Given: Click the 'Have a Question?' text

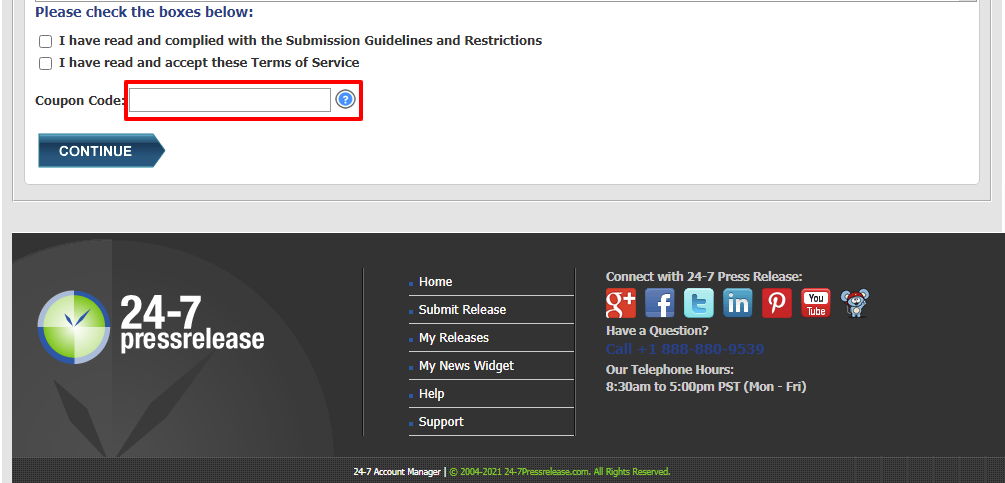Looking at the screenshot, I should coord(657,331).
